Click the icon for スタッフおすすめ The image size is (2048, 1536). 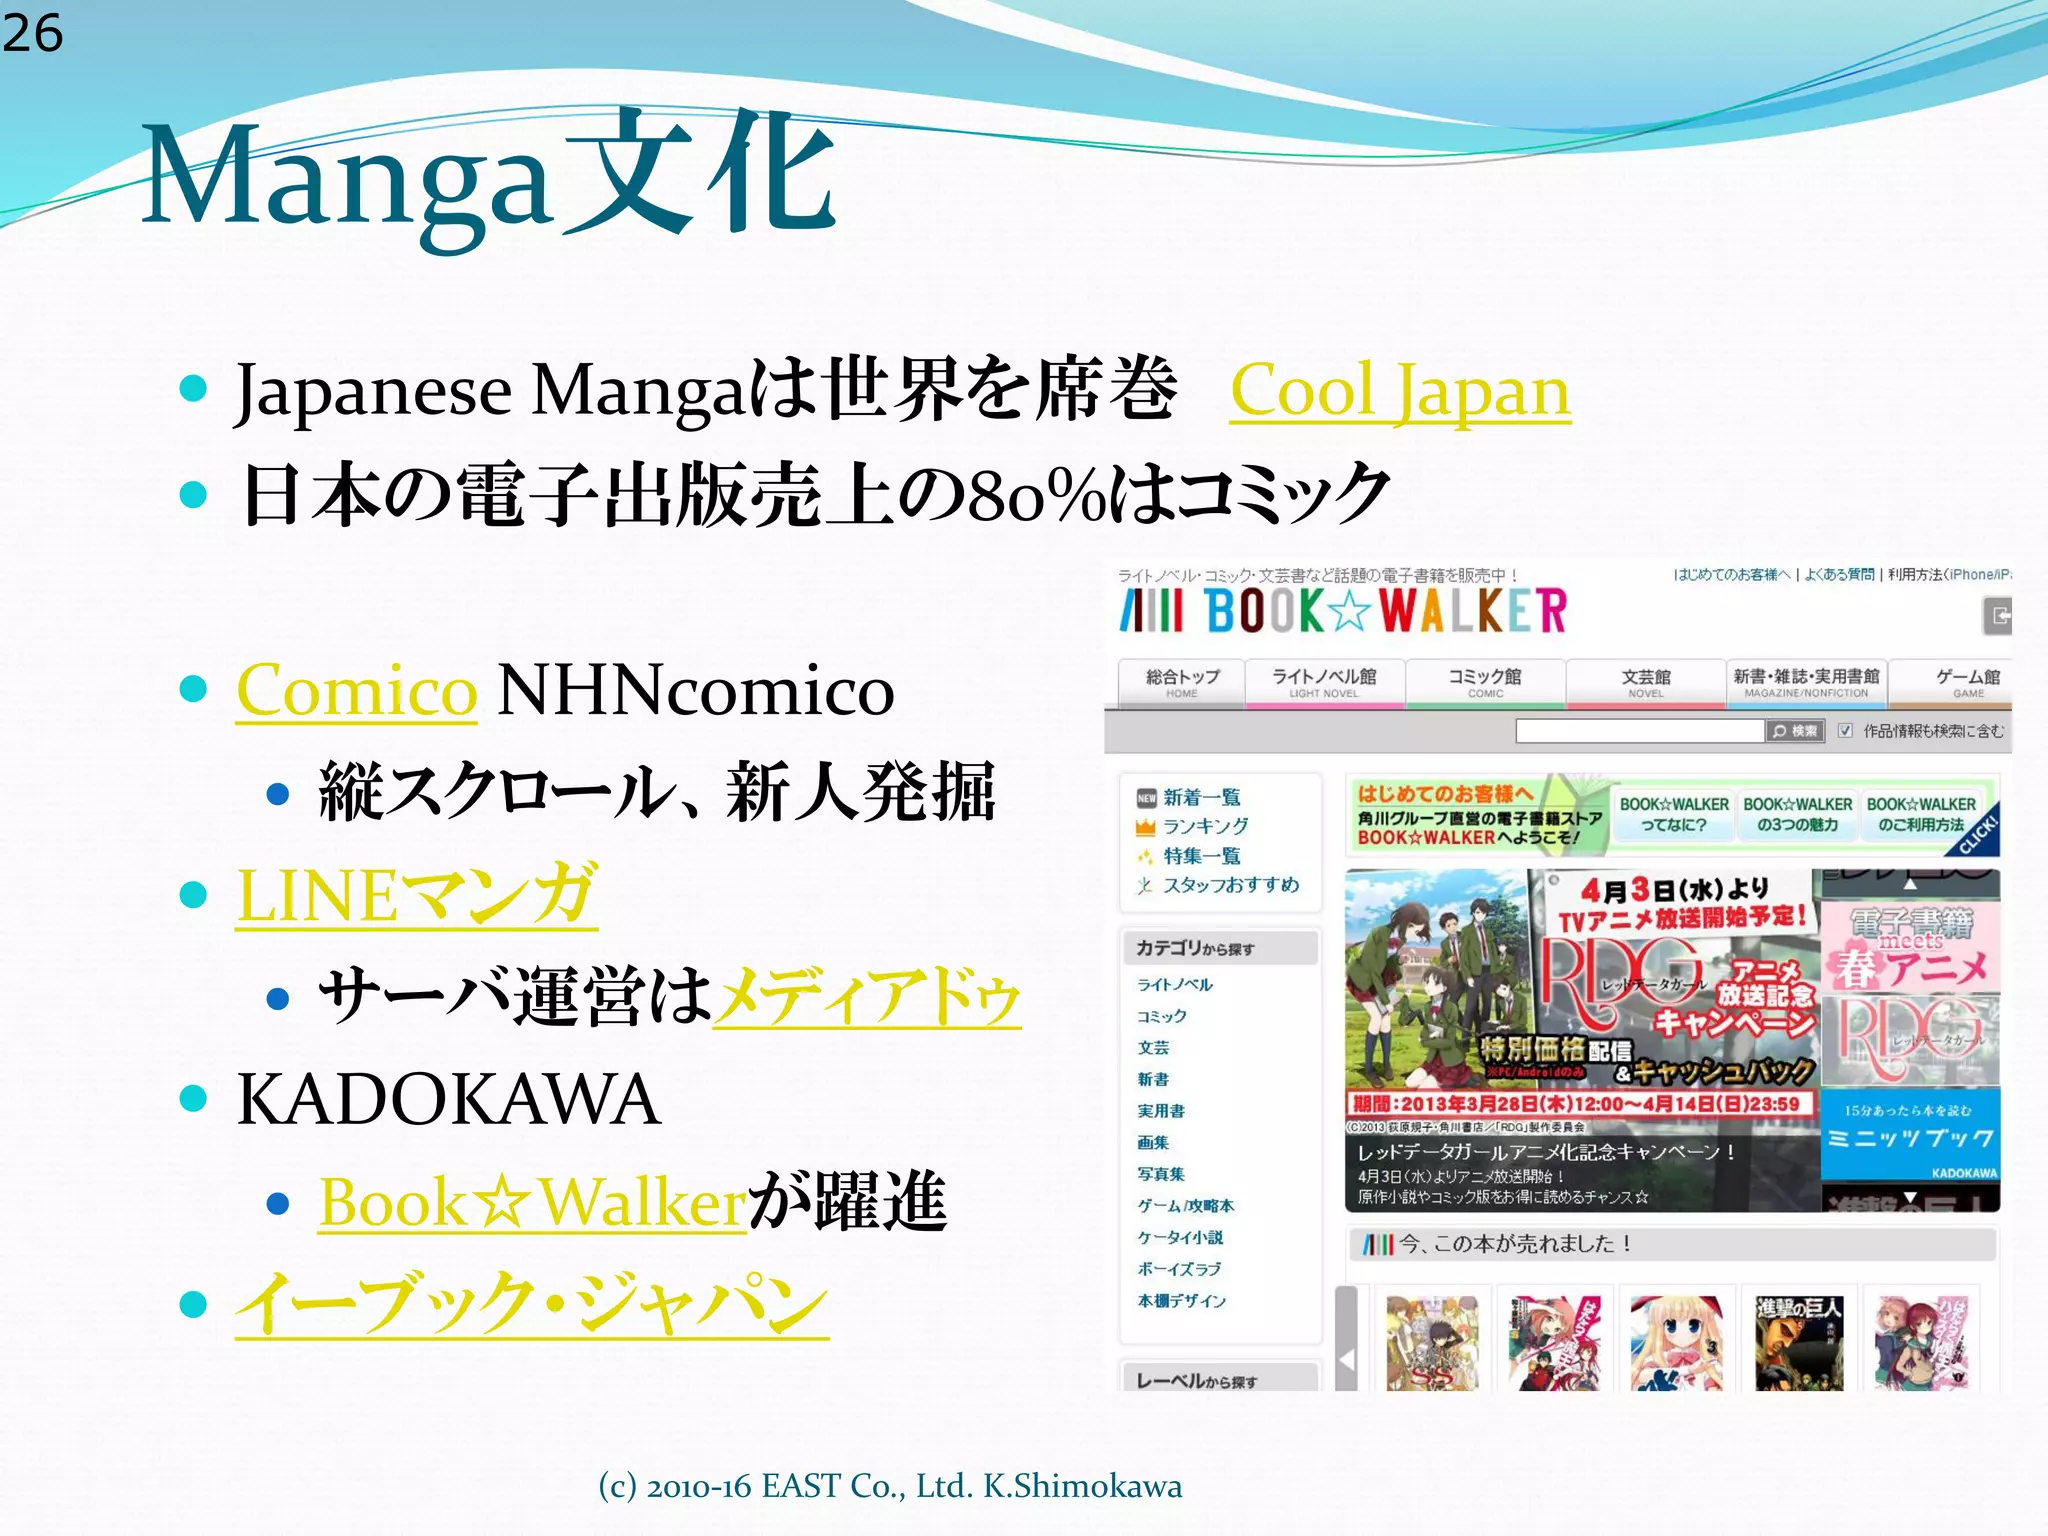1146,885
